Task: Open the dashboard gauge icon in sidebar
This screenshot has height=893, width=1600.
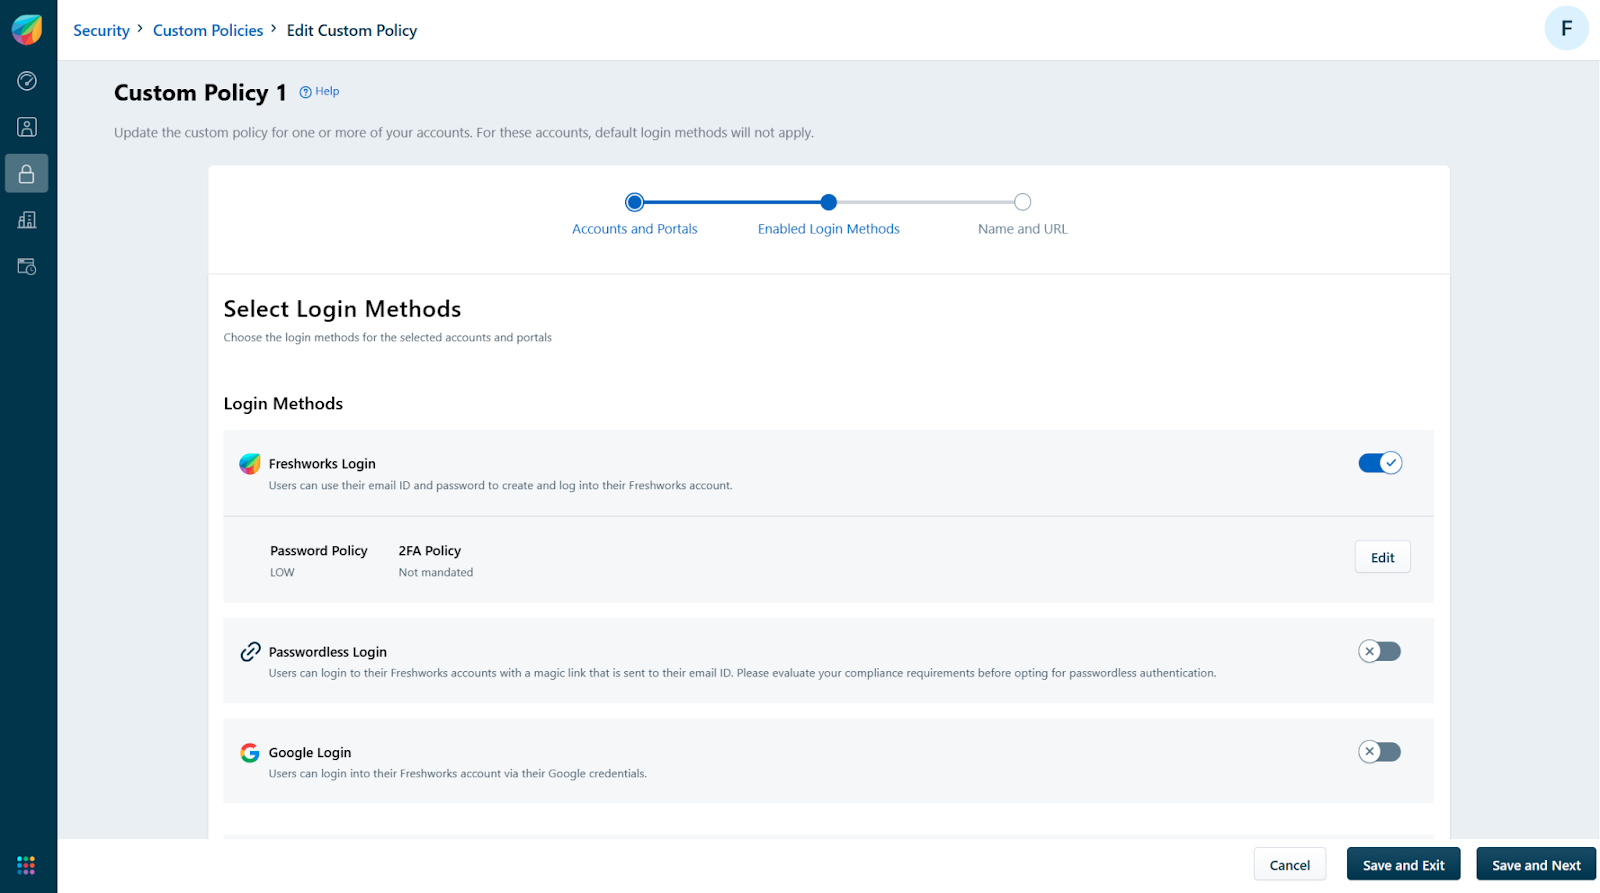Action: [x=27, y=81]
